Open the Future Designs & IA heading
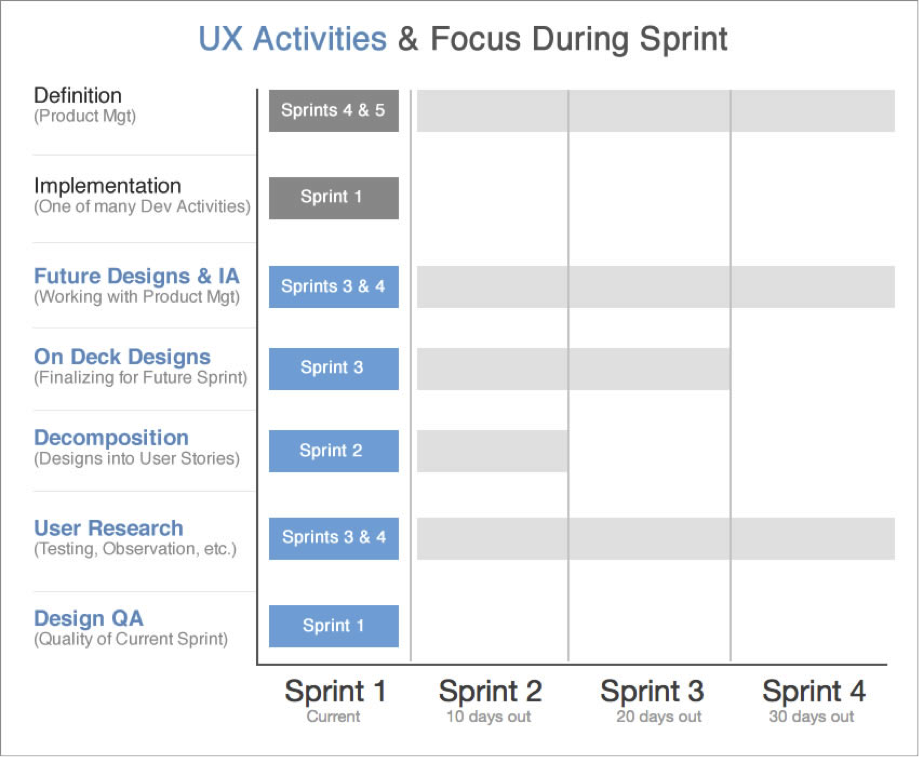Viewport: 919px width, 757px height. (x=137, y=276)
